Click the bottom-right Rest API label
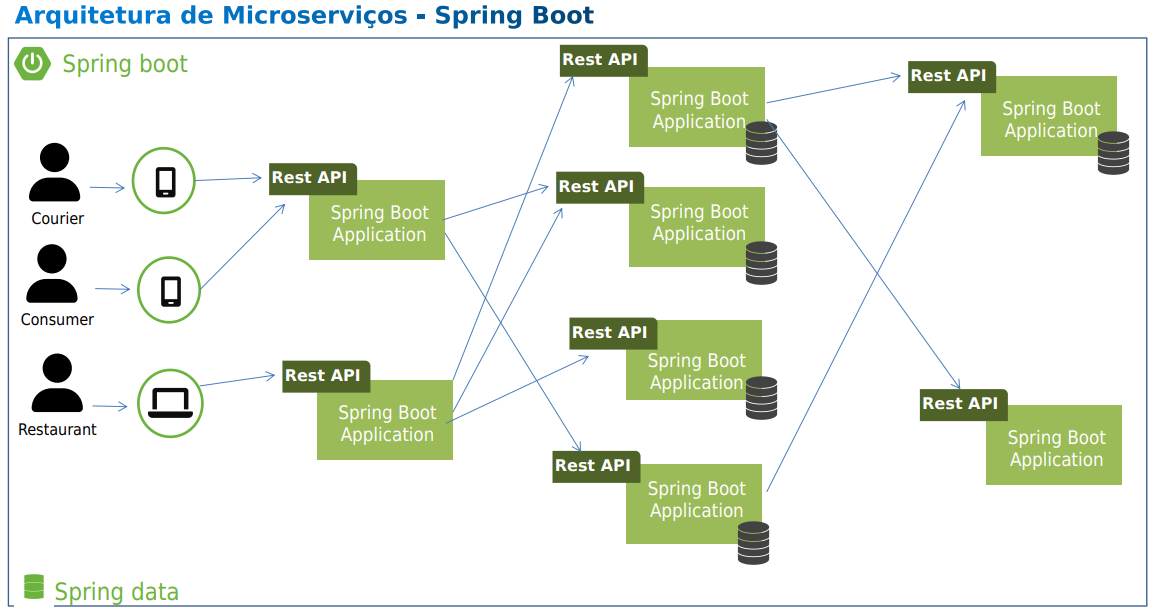Image resolution: width=1156 pixels, height=612 pixels. pyautogui.click(x=964, y=405)
